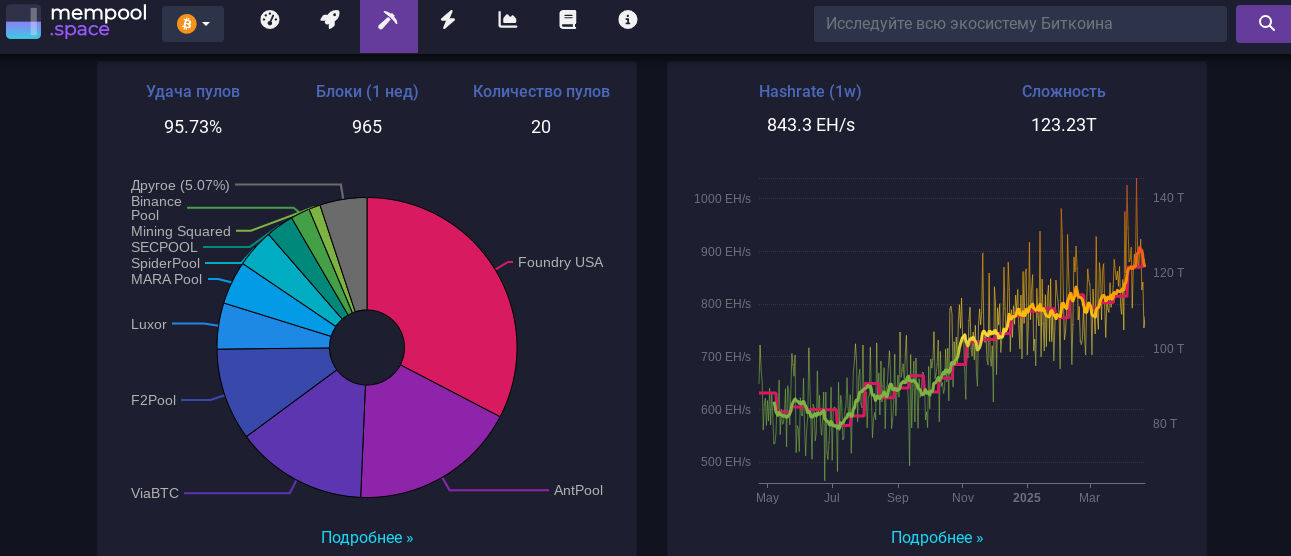Click the ViaBTC pool label
The width and height of the screenshot is (1291, 556).
tap(155, 493)
